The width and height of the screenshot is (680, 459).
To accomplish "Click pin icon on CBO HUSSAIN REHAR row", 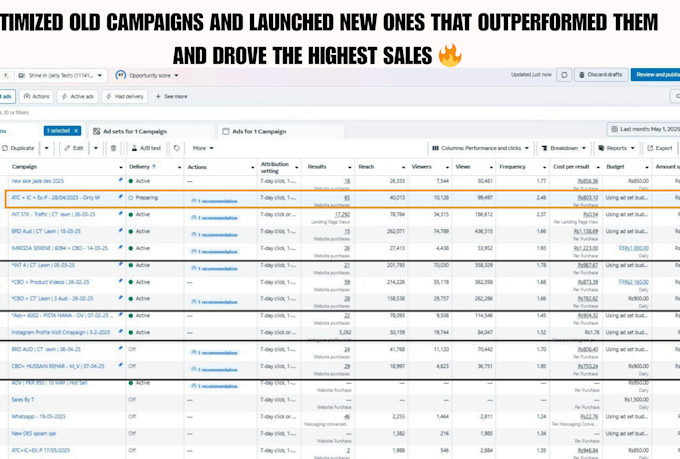I will point(120,365).
